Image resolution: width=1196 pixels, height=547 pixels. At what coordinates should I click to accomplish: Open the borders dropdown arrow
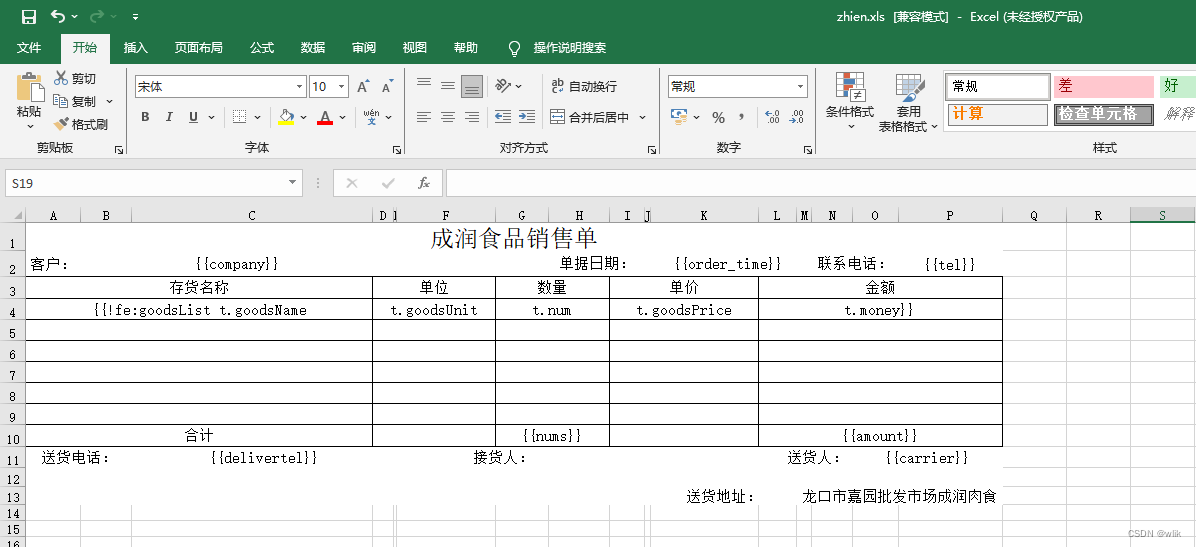(x=257, y=117)
